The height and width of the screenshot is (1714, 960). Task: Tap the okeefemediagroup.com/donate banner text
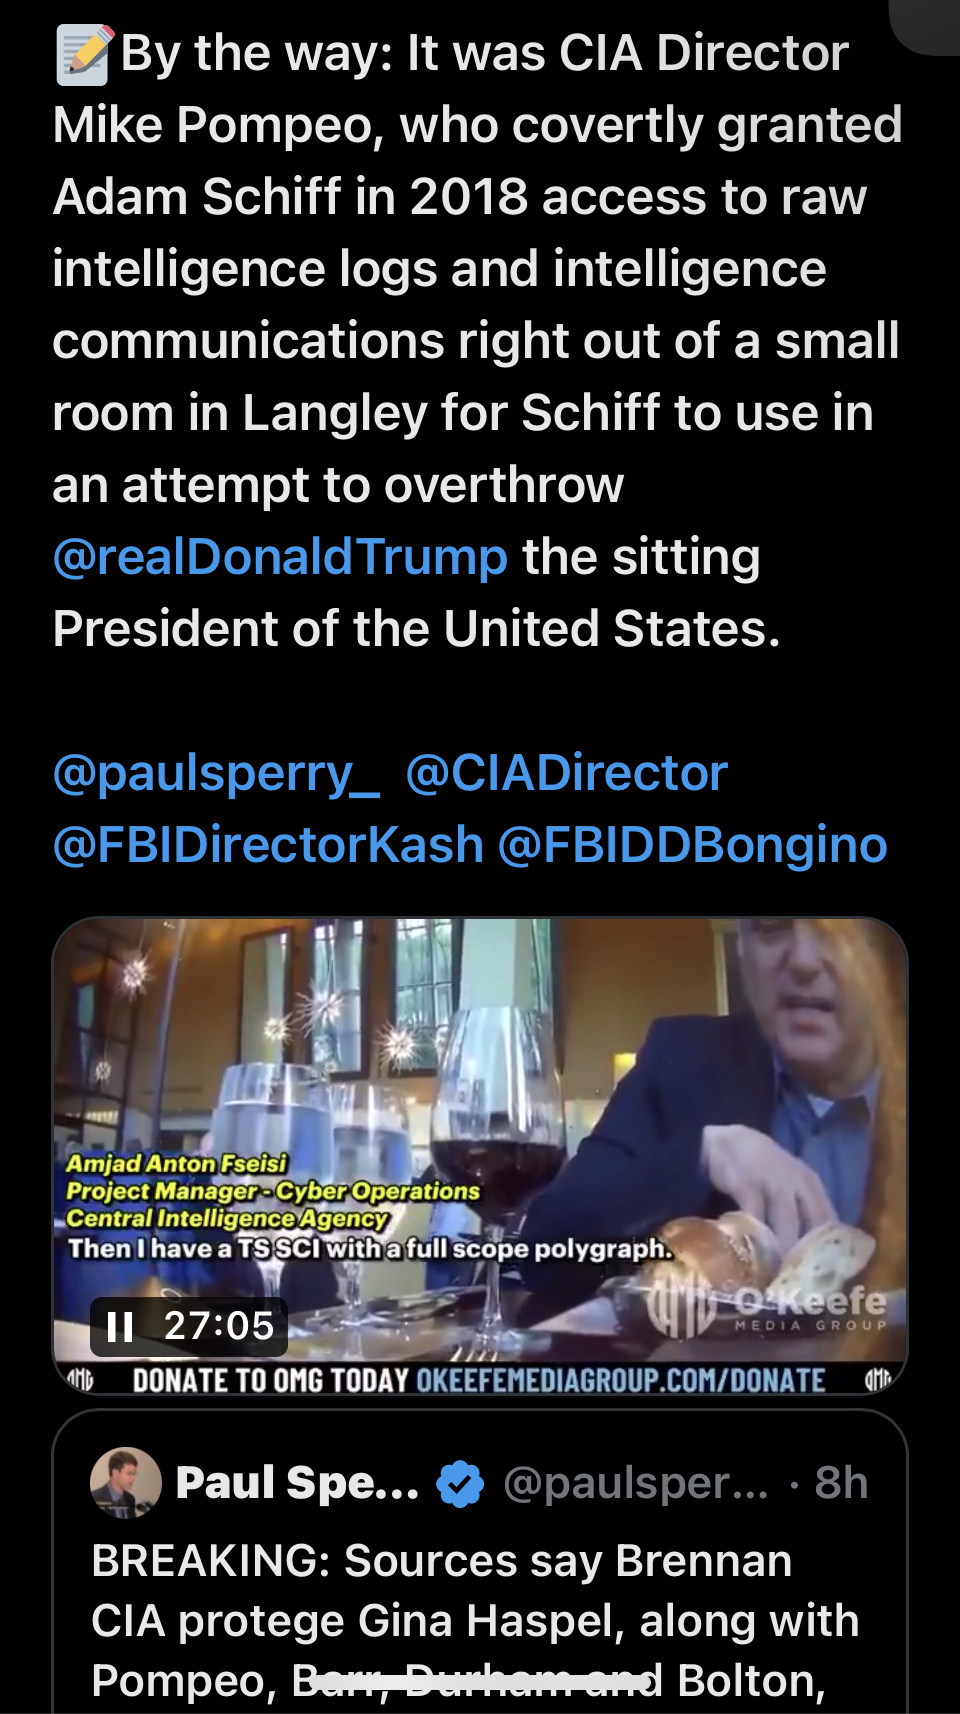click(x=620, y=1381)
